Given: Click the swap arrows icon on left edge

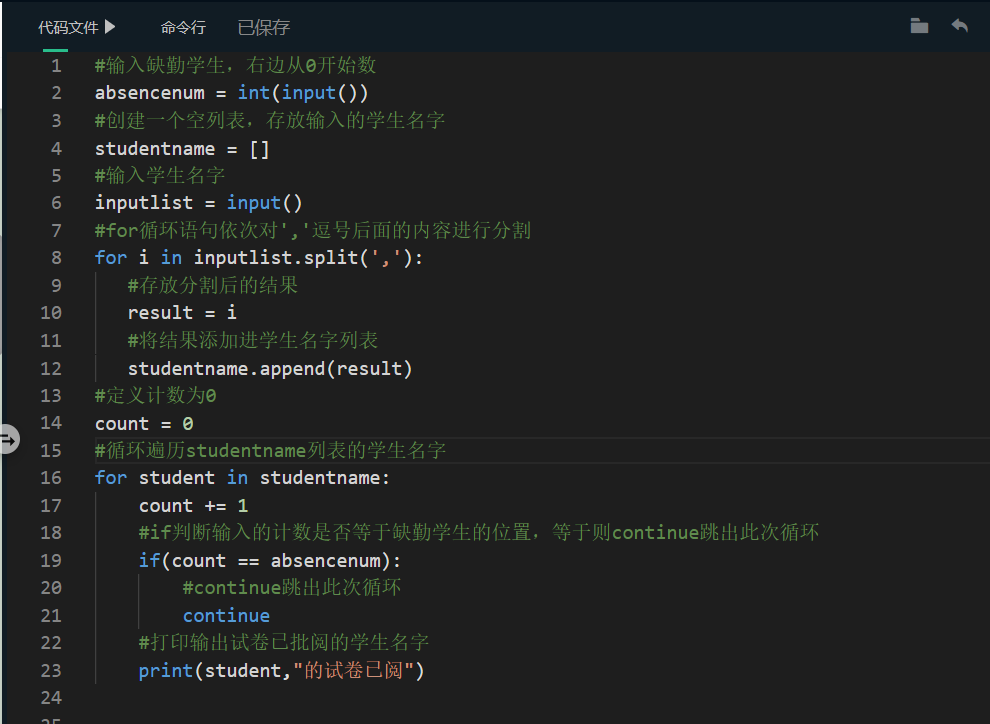Looking at the screenshot, I should [8, 439].
